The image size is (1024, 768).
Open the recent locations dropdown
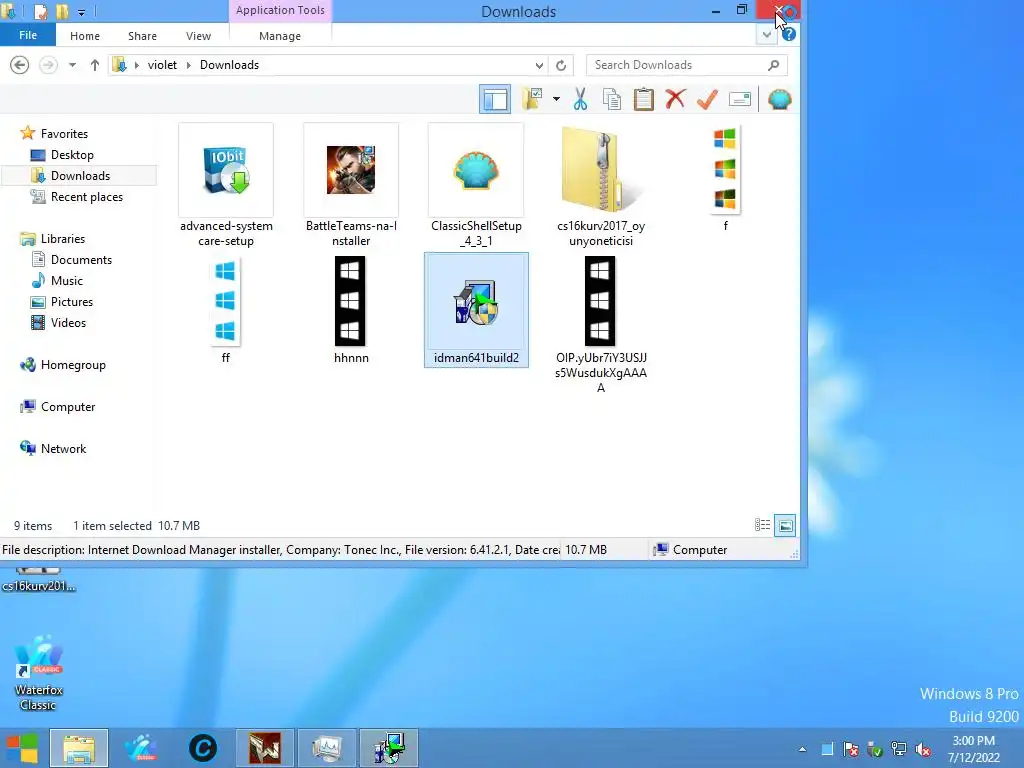pyautogui.click(x=72, y=65)
